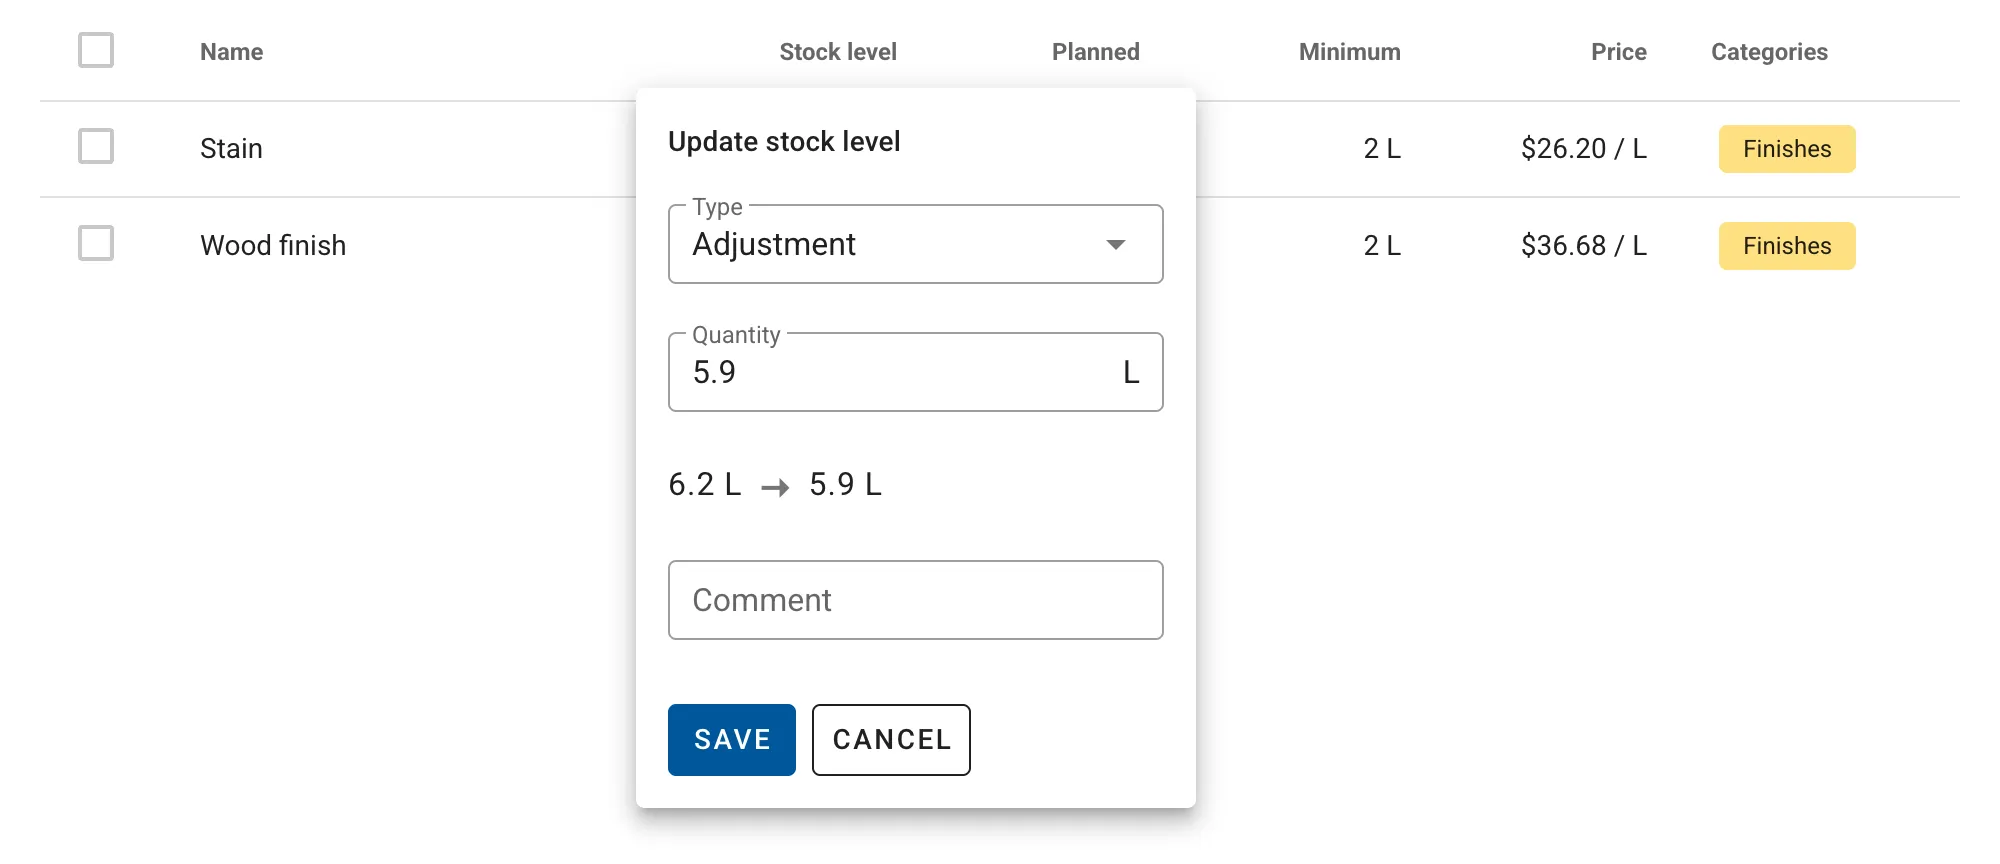2000x864 pixels.
Task: Sort by the Stock level column header
Action: coord(838,51)
